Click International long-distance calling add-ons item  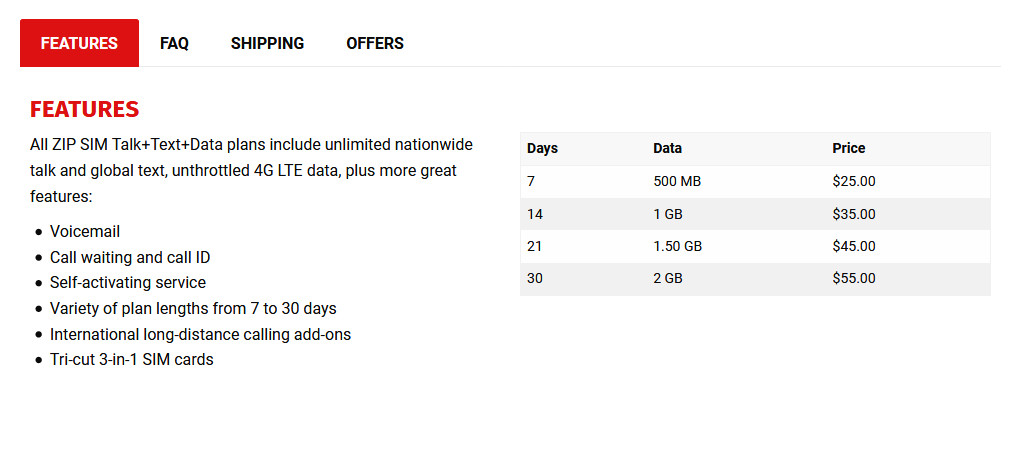(x=201, y=335)
